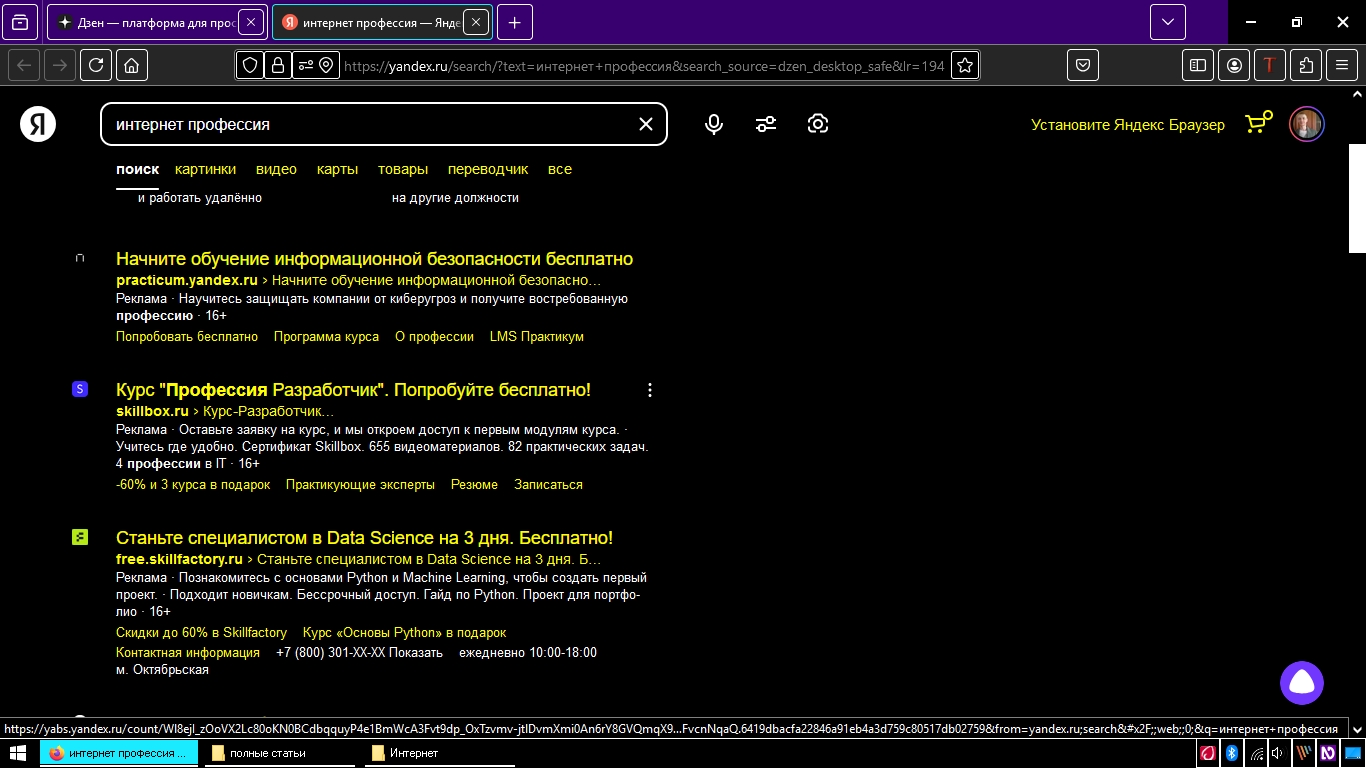Search by image with camera icon
The width and height of the screenshot is (1366, 768).
[x=818, y=124]
